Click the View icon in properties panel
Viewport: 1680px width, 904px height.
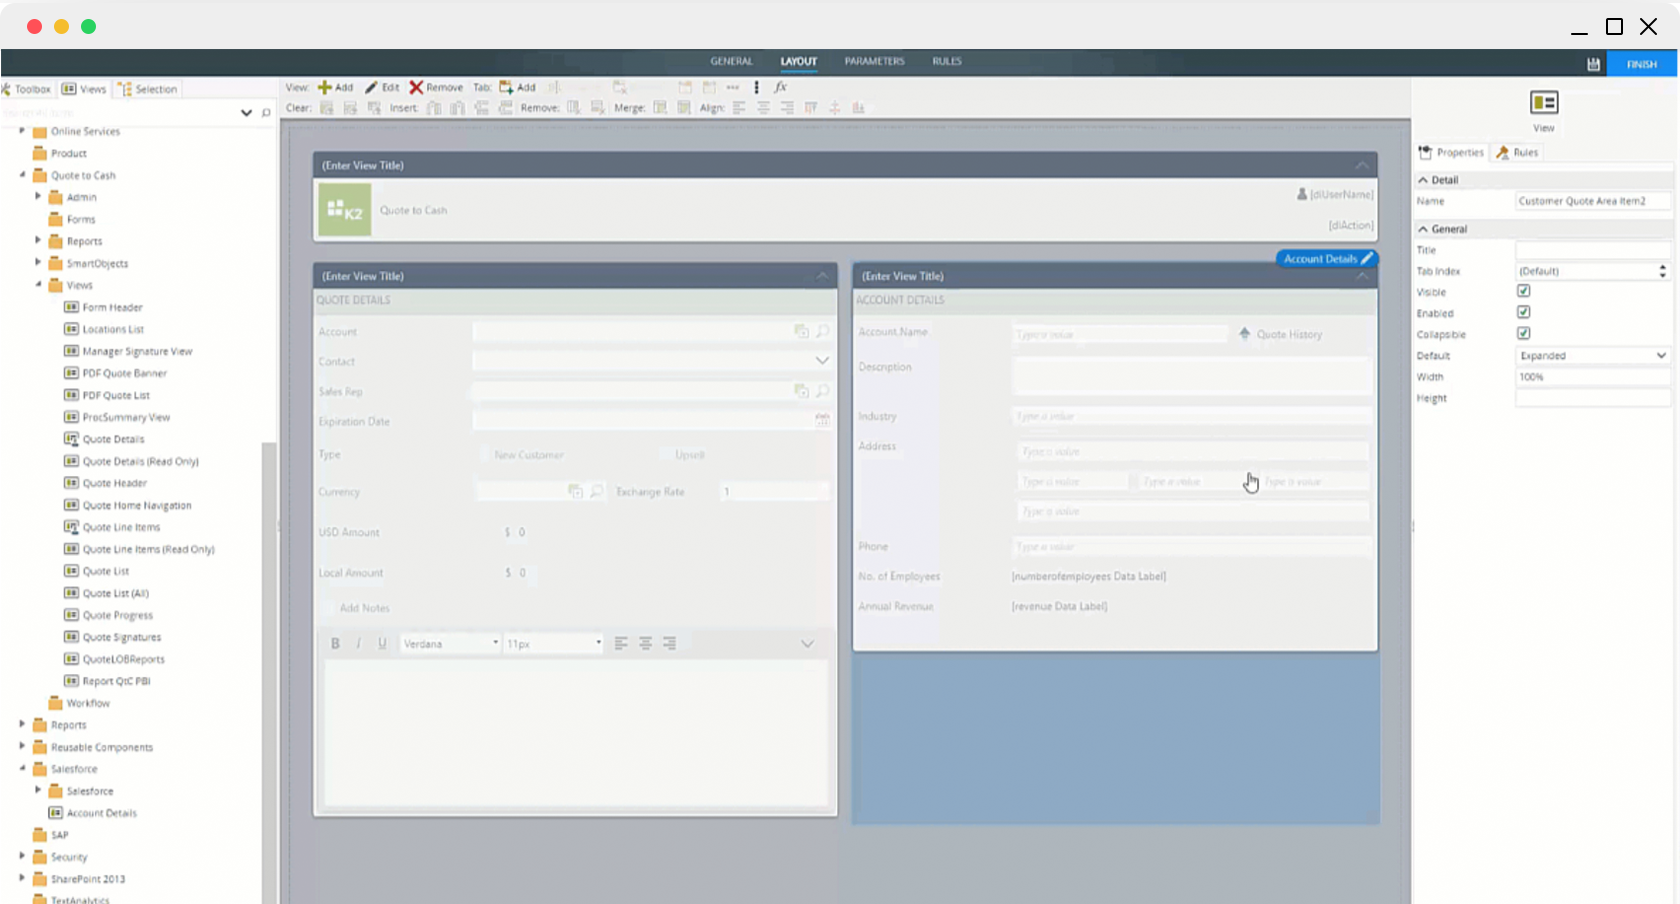[x=1544, y=103]
